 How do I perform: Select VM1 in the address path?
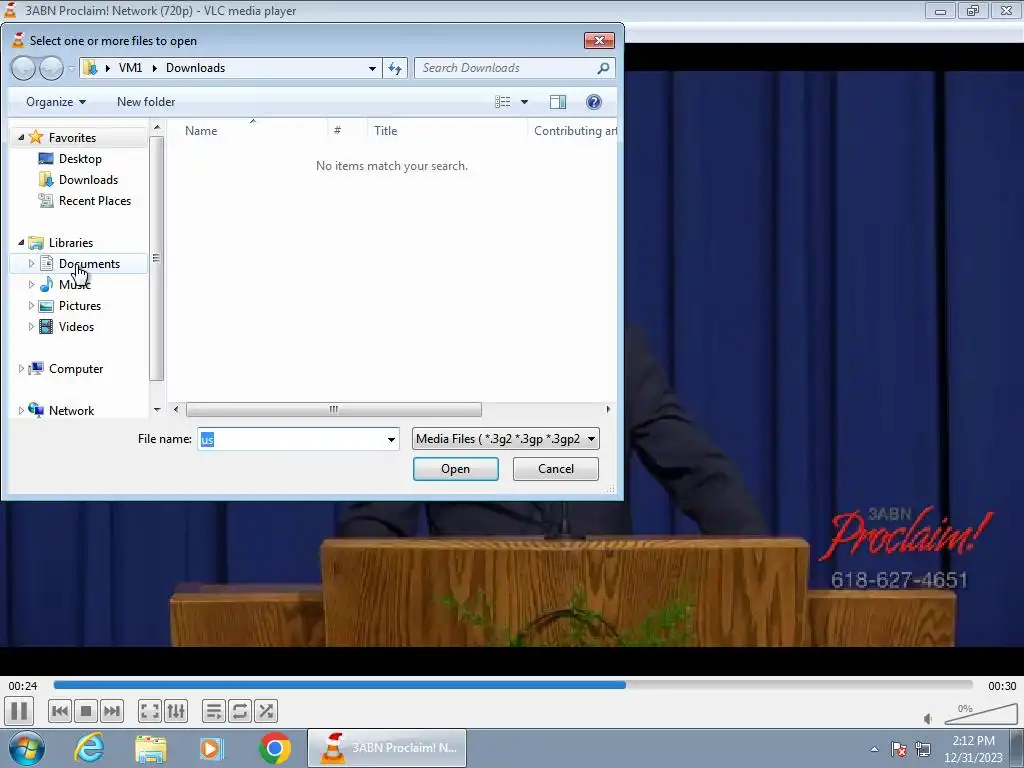130,68
